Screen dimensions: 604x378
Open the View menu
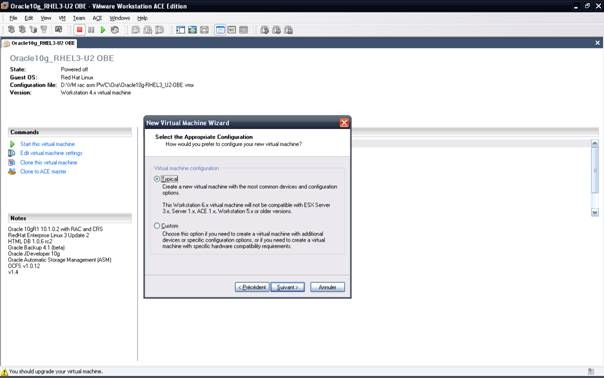(x=46, y=18)
